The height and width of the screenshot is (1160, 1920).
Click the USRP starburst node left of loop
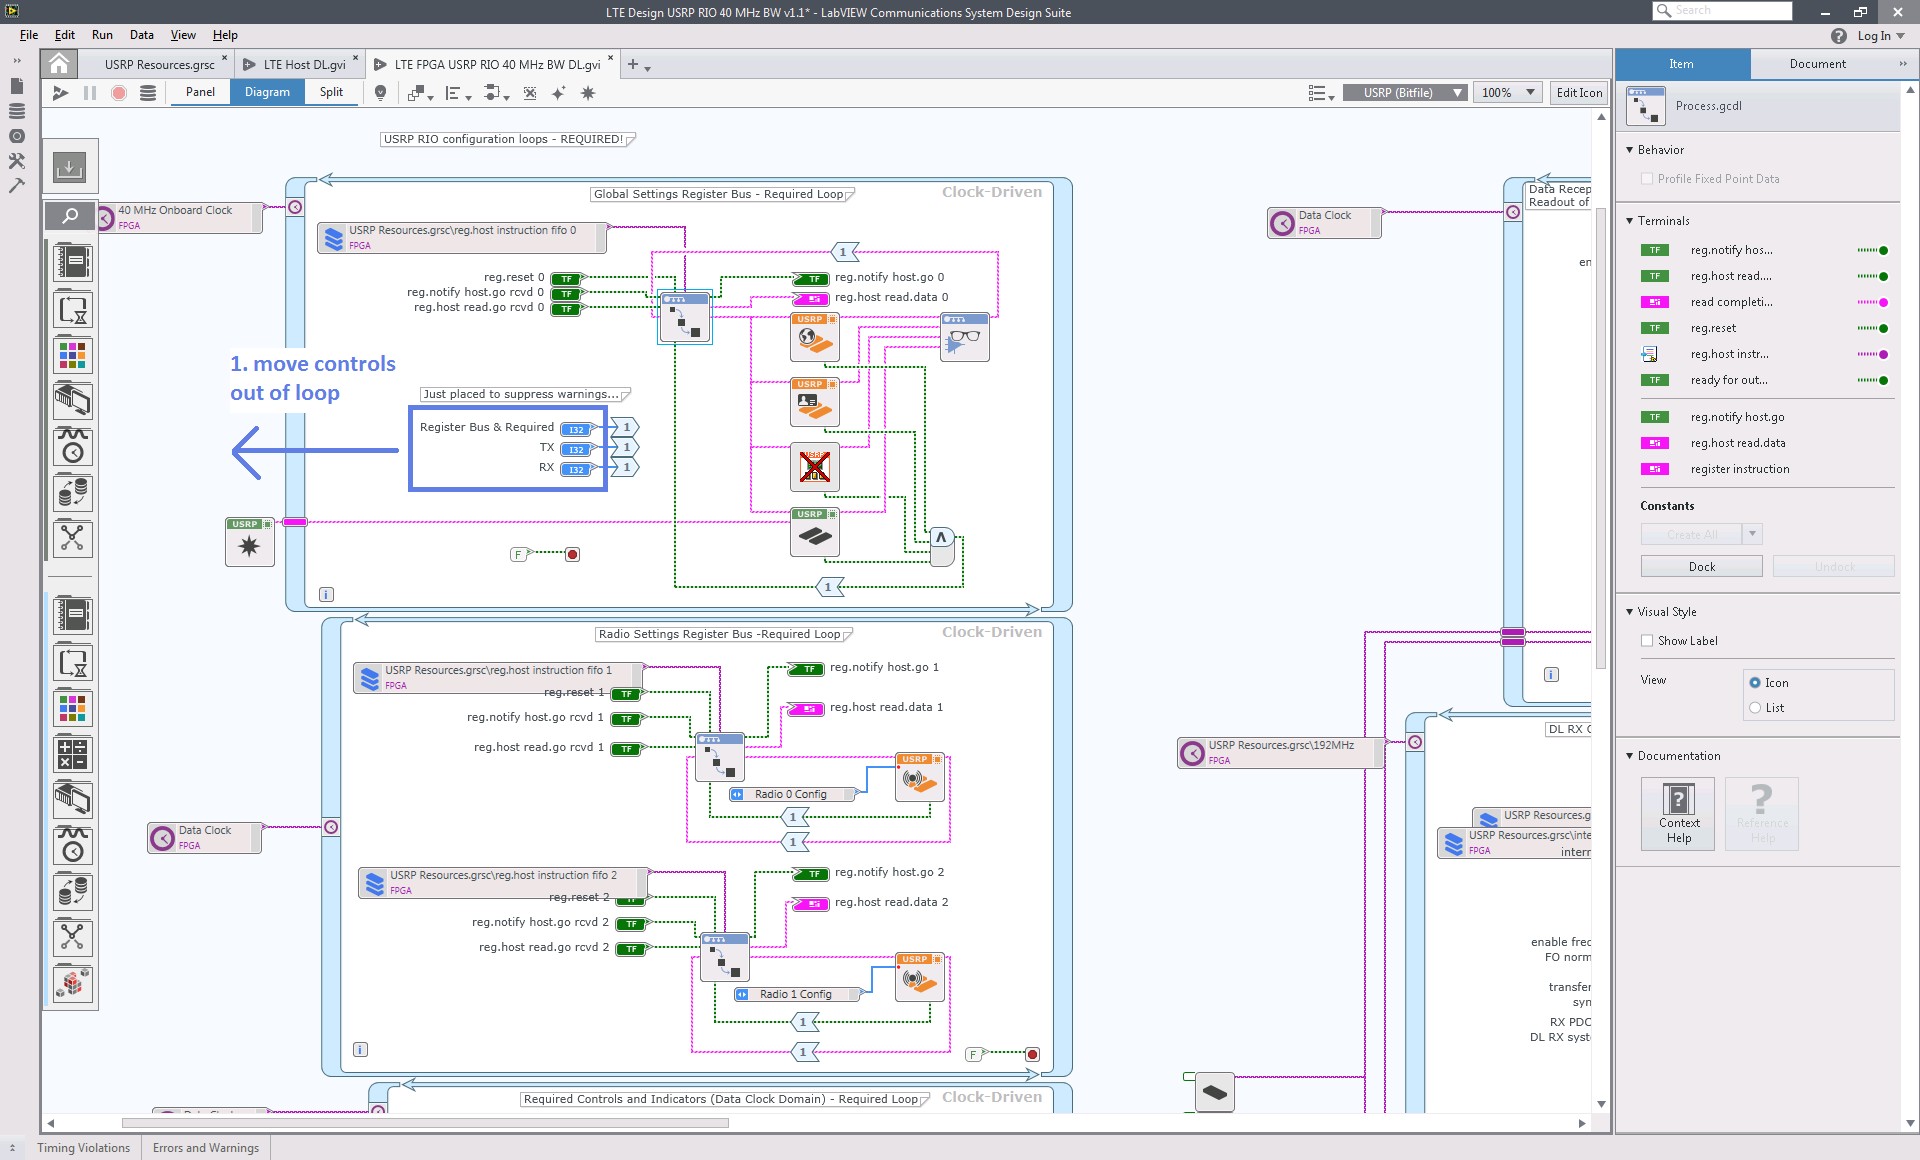[250, 542]
